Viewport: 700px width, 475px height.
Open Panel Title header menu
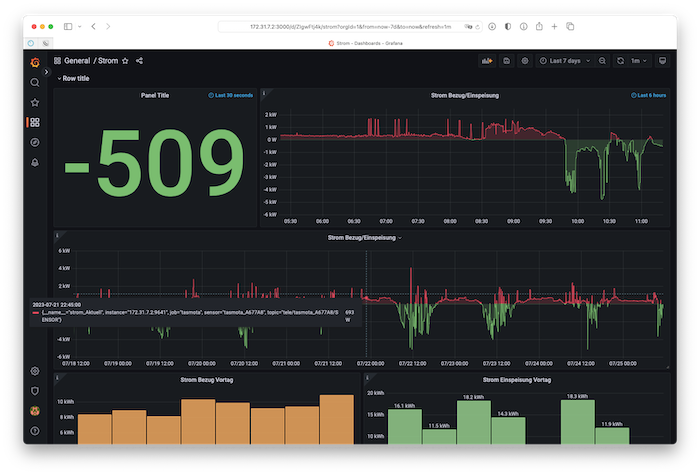[x=155, y=95]
